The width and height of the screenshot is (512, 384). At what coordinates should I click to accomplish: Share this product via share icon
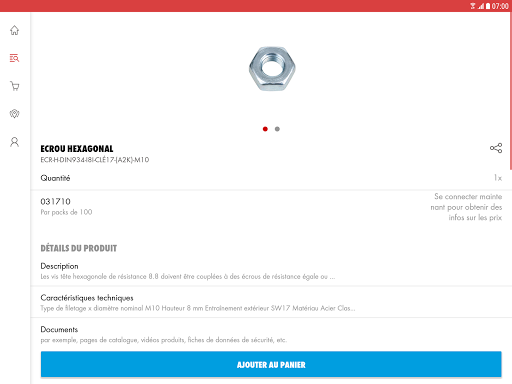point(496,148)
